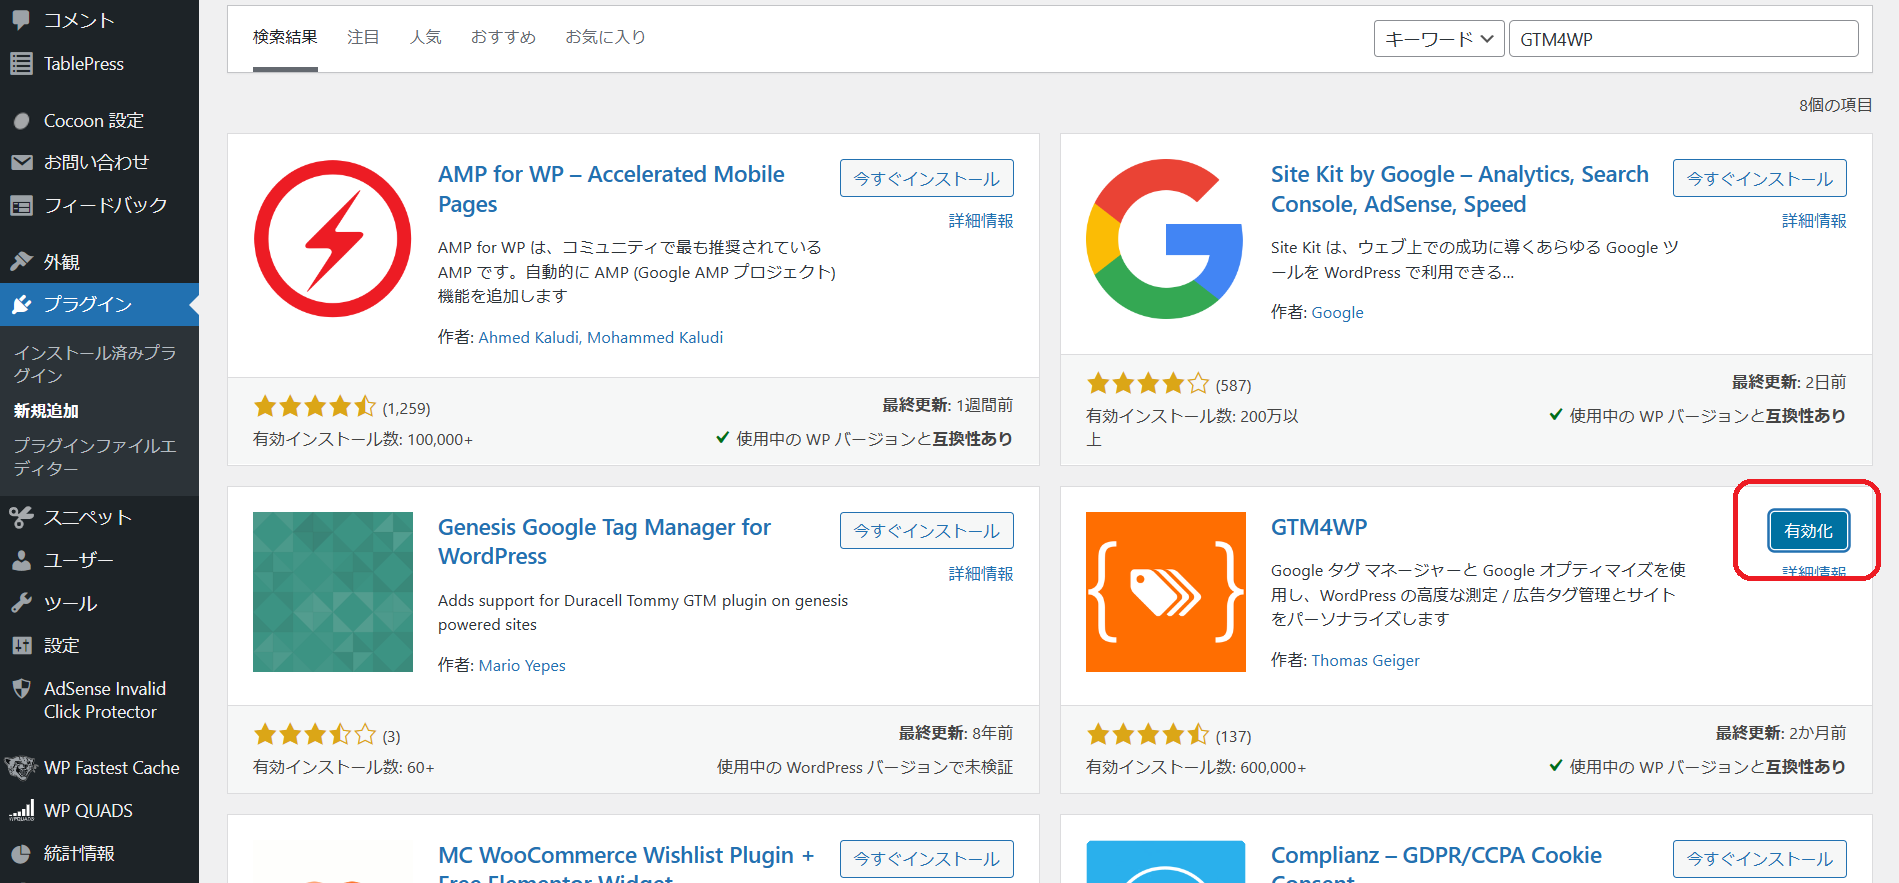Open the キーワード search type dropdown

pos(1439,39)
